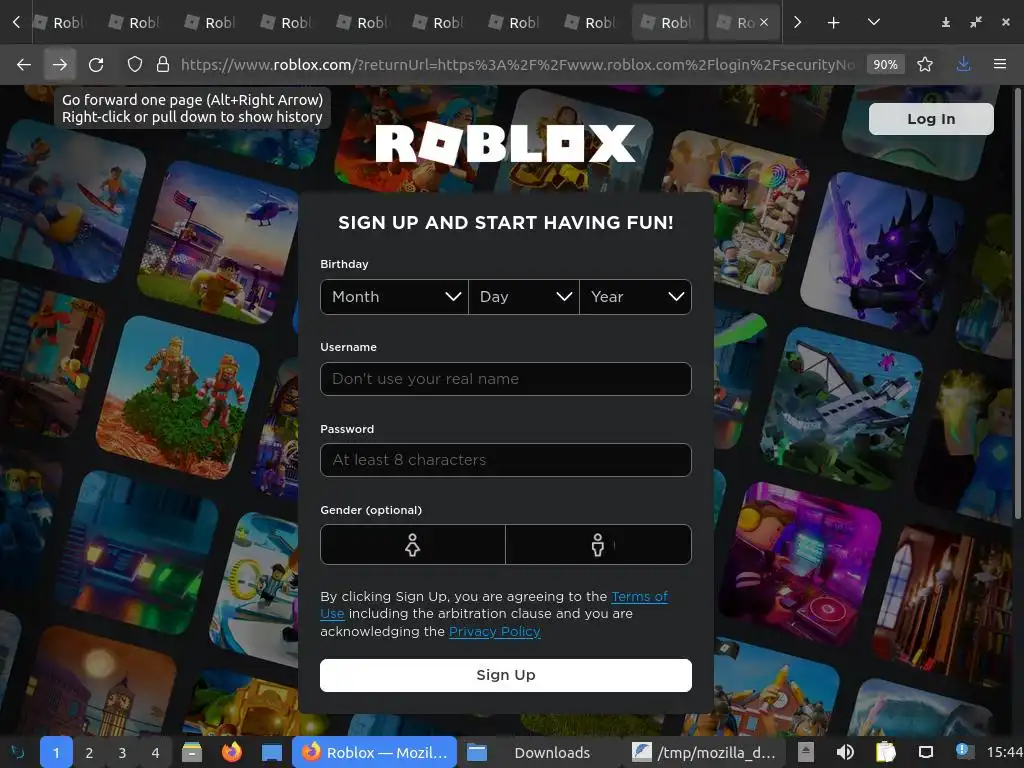Click the "Birthday" field label
This screenshot has height=768, width=1024.
click(x=344, y=264)
